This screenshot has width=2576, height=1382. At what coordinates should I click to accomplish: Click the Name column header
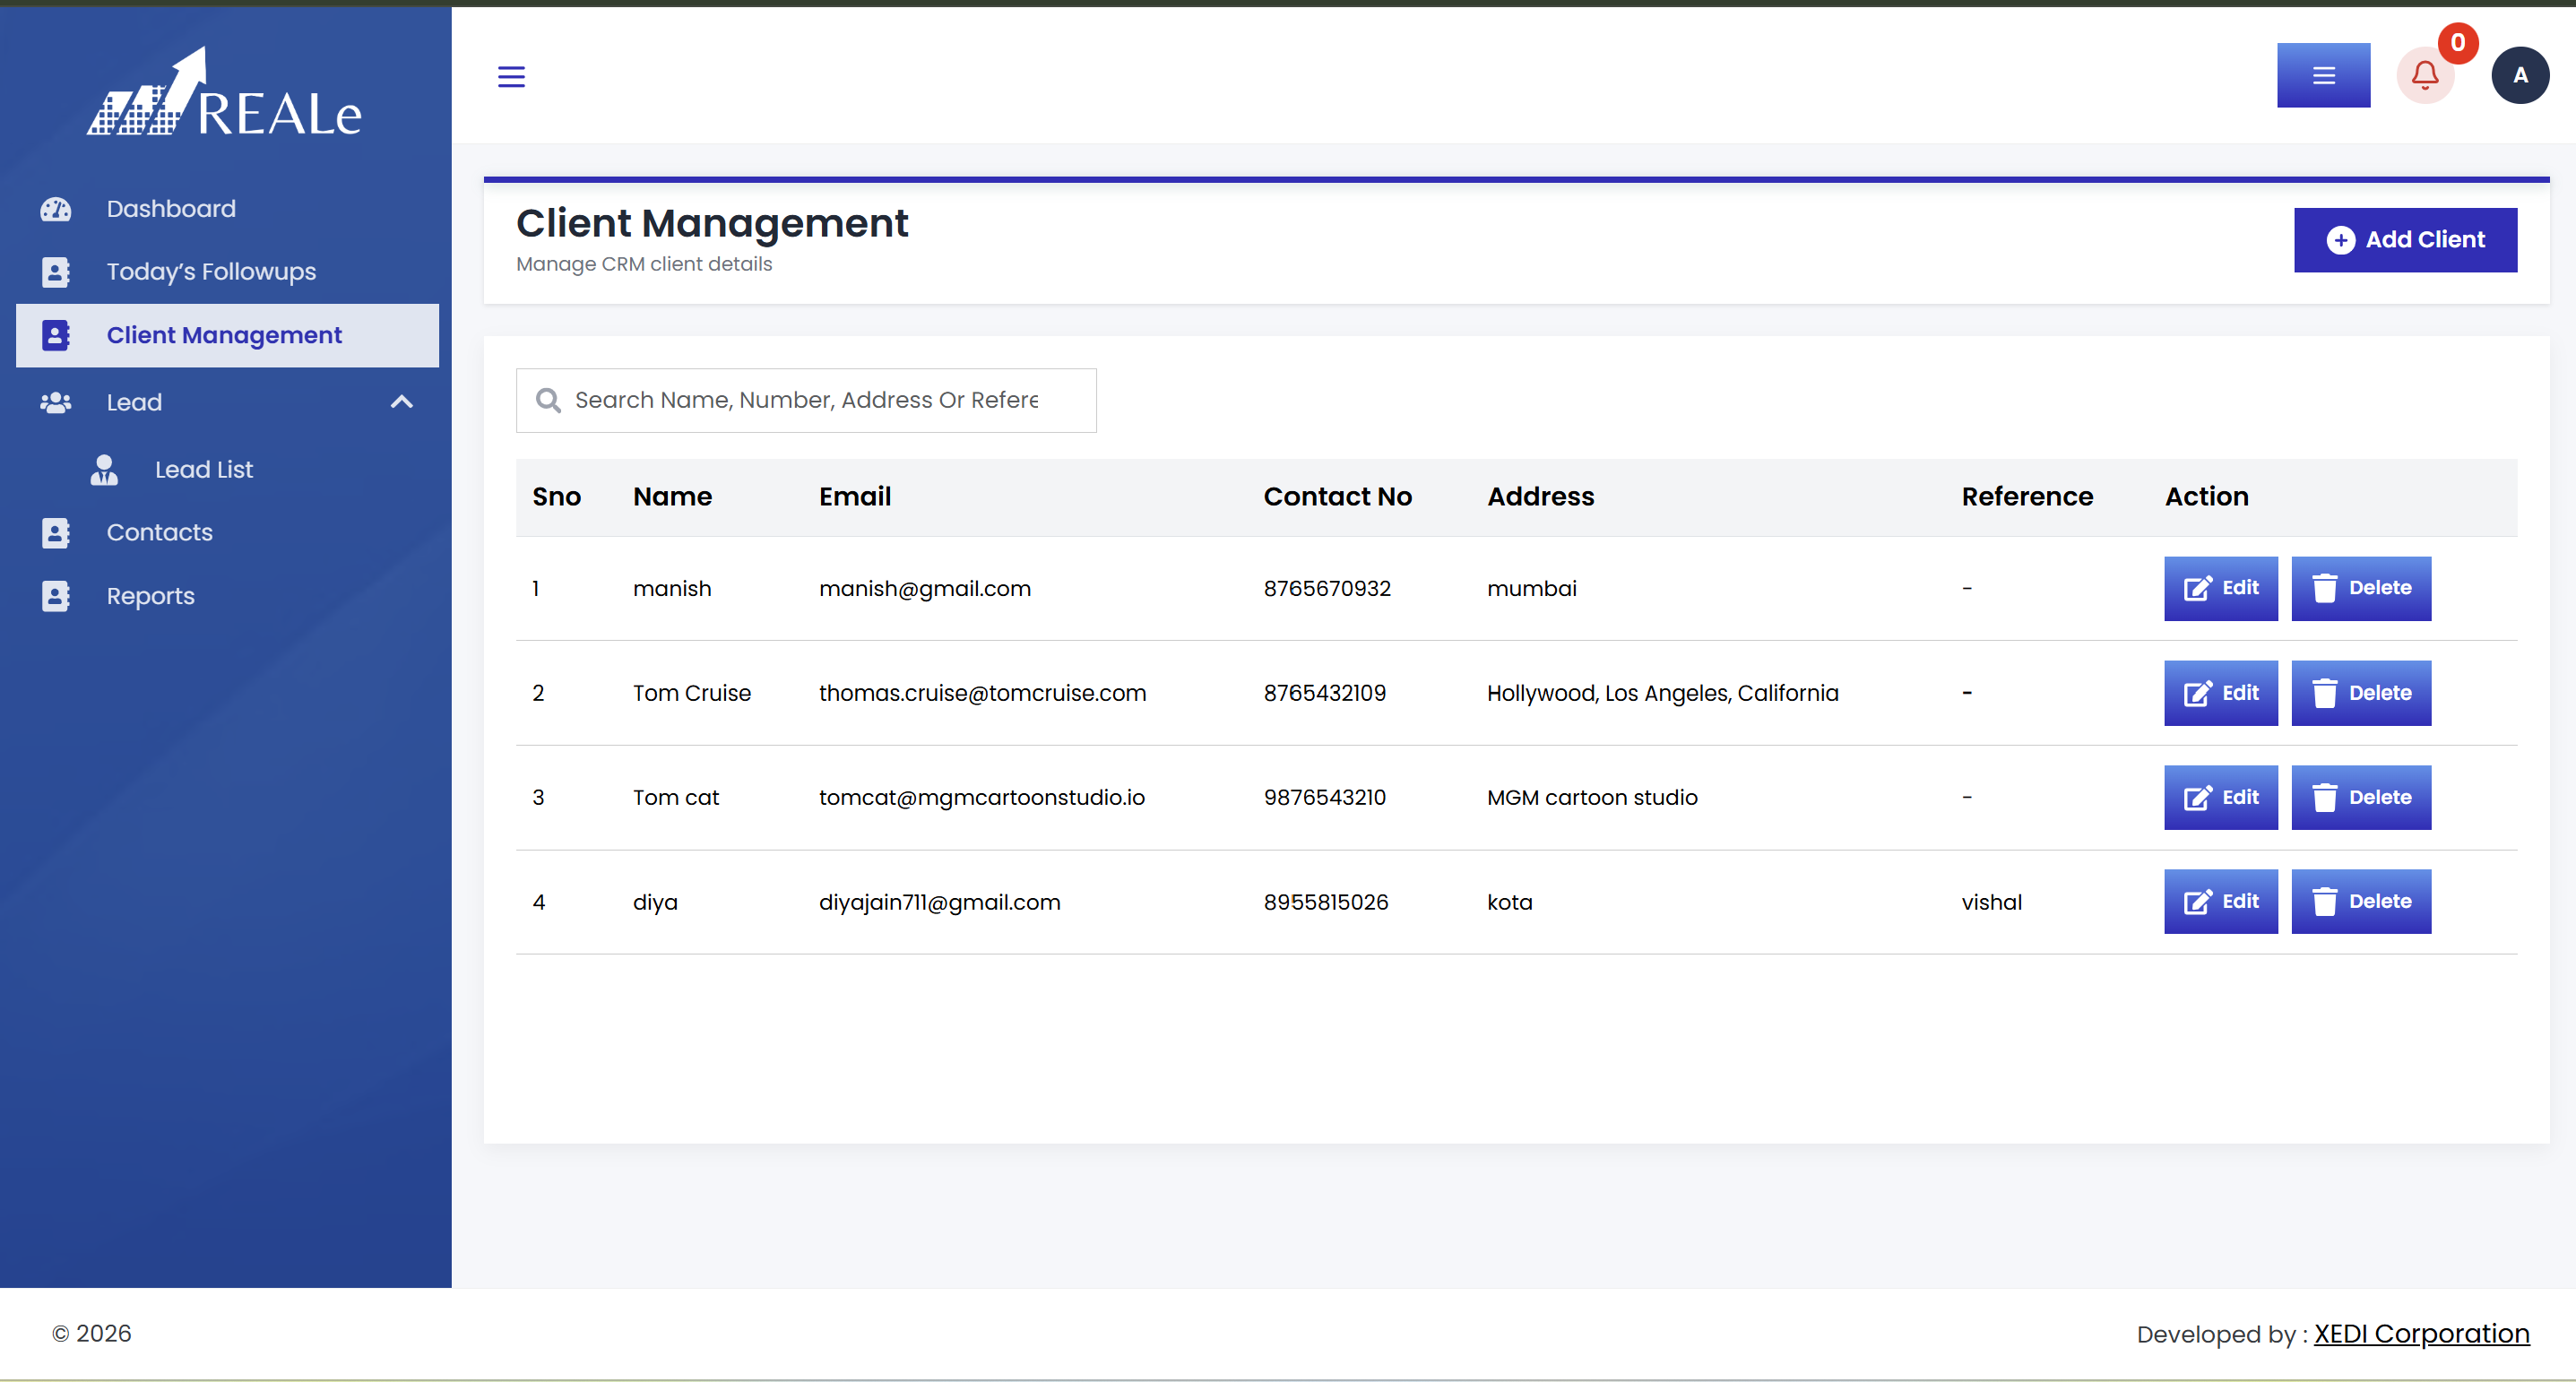coord(672,497)
